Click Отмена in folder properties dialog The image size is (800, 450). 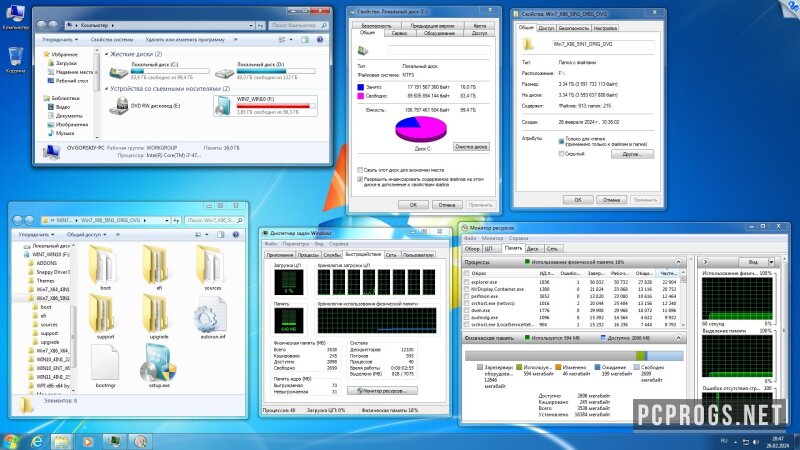pos(611,200)
